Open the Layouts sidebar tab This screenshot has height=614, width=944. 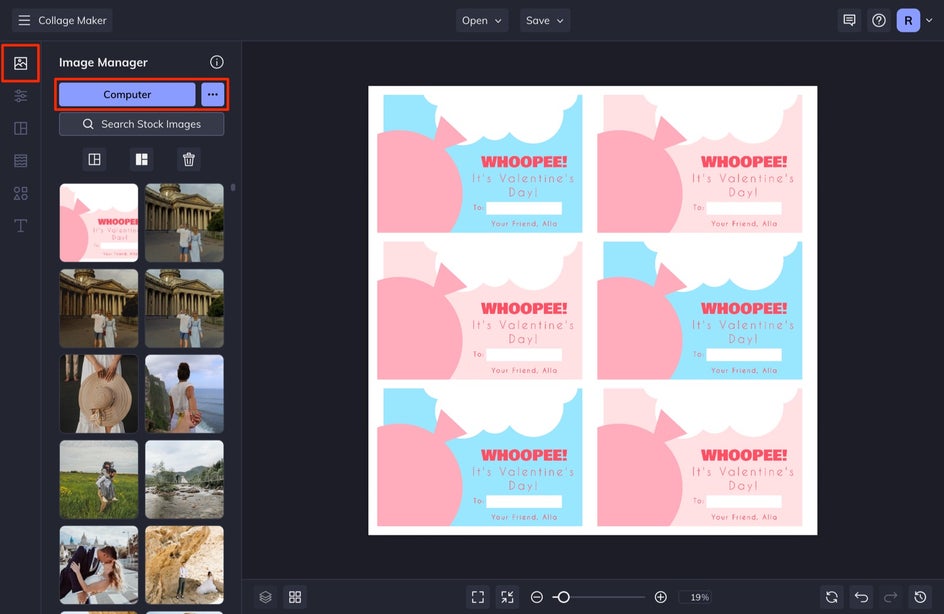click(x=20, y=128)
